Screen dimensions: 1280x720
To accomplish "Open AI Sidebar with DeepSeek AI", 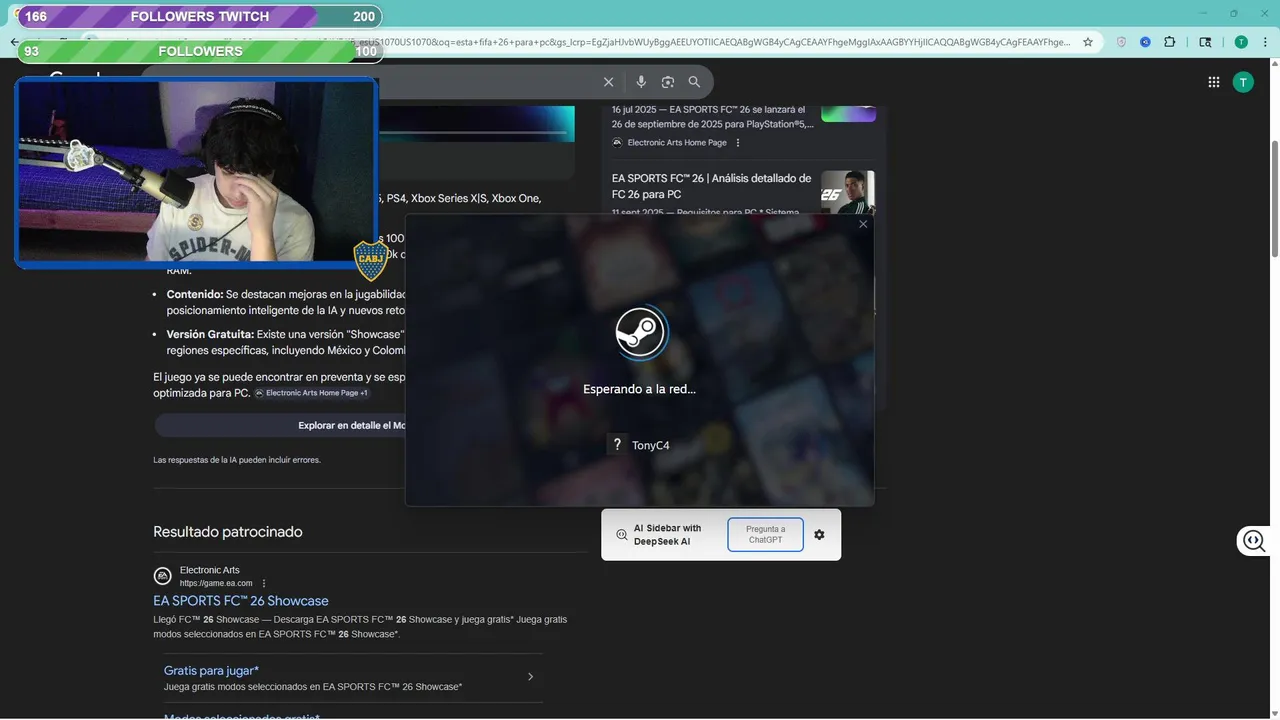I will pyautogui.click(x=667, y=535).
